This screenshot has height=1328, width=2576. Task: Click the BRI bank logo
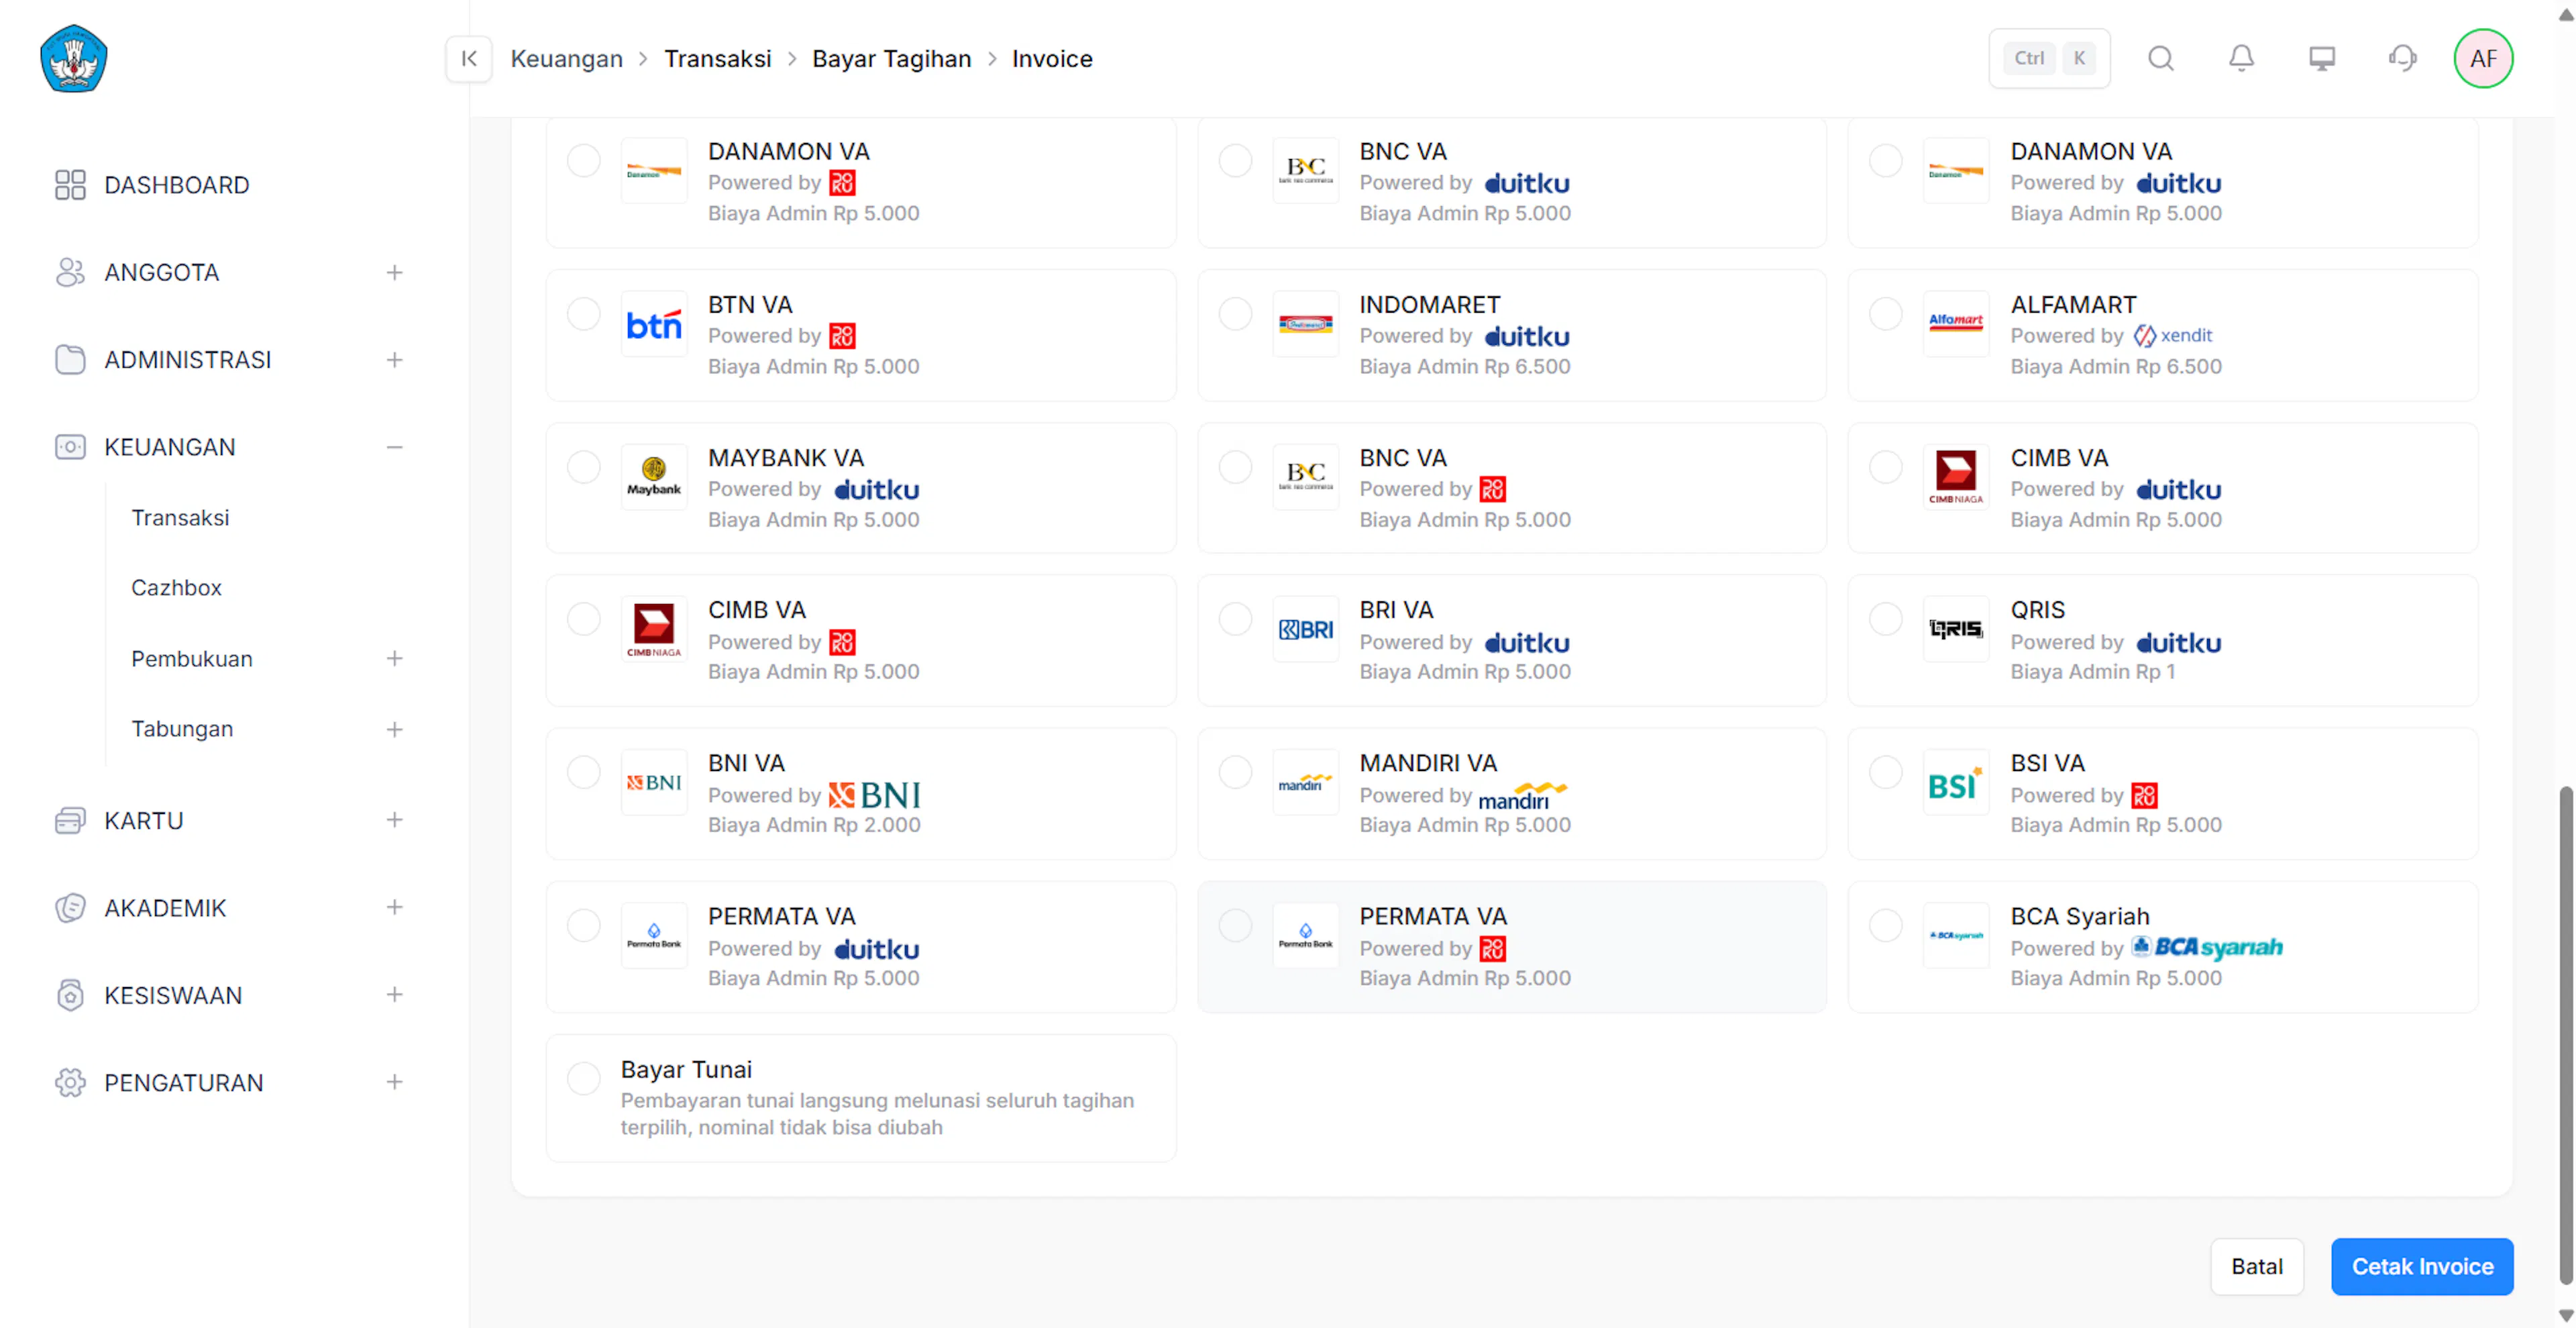tap(1305, 629)
